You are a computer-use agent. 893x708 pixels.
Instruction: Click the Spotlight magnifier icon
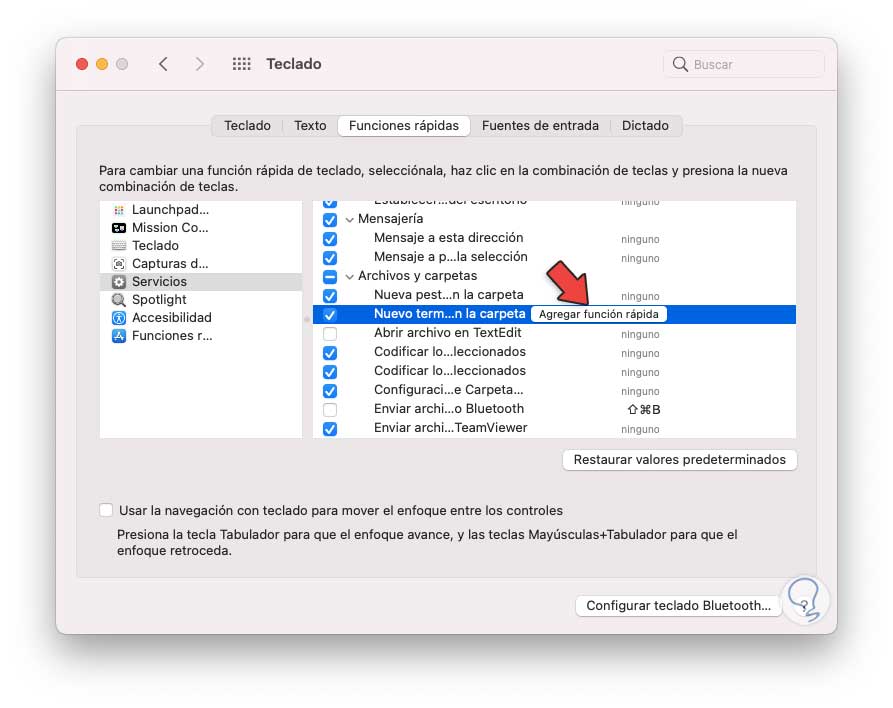coord(119,300)
